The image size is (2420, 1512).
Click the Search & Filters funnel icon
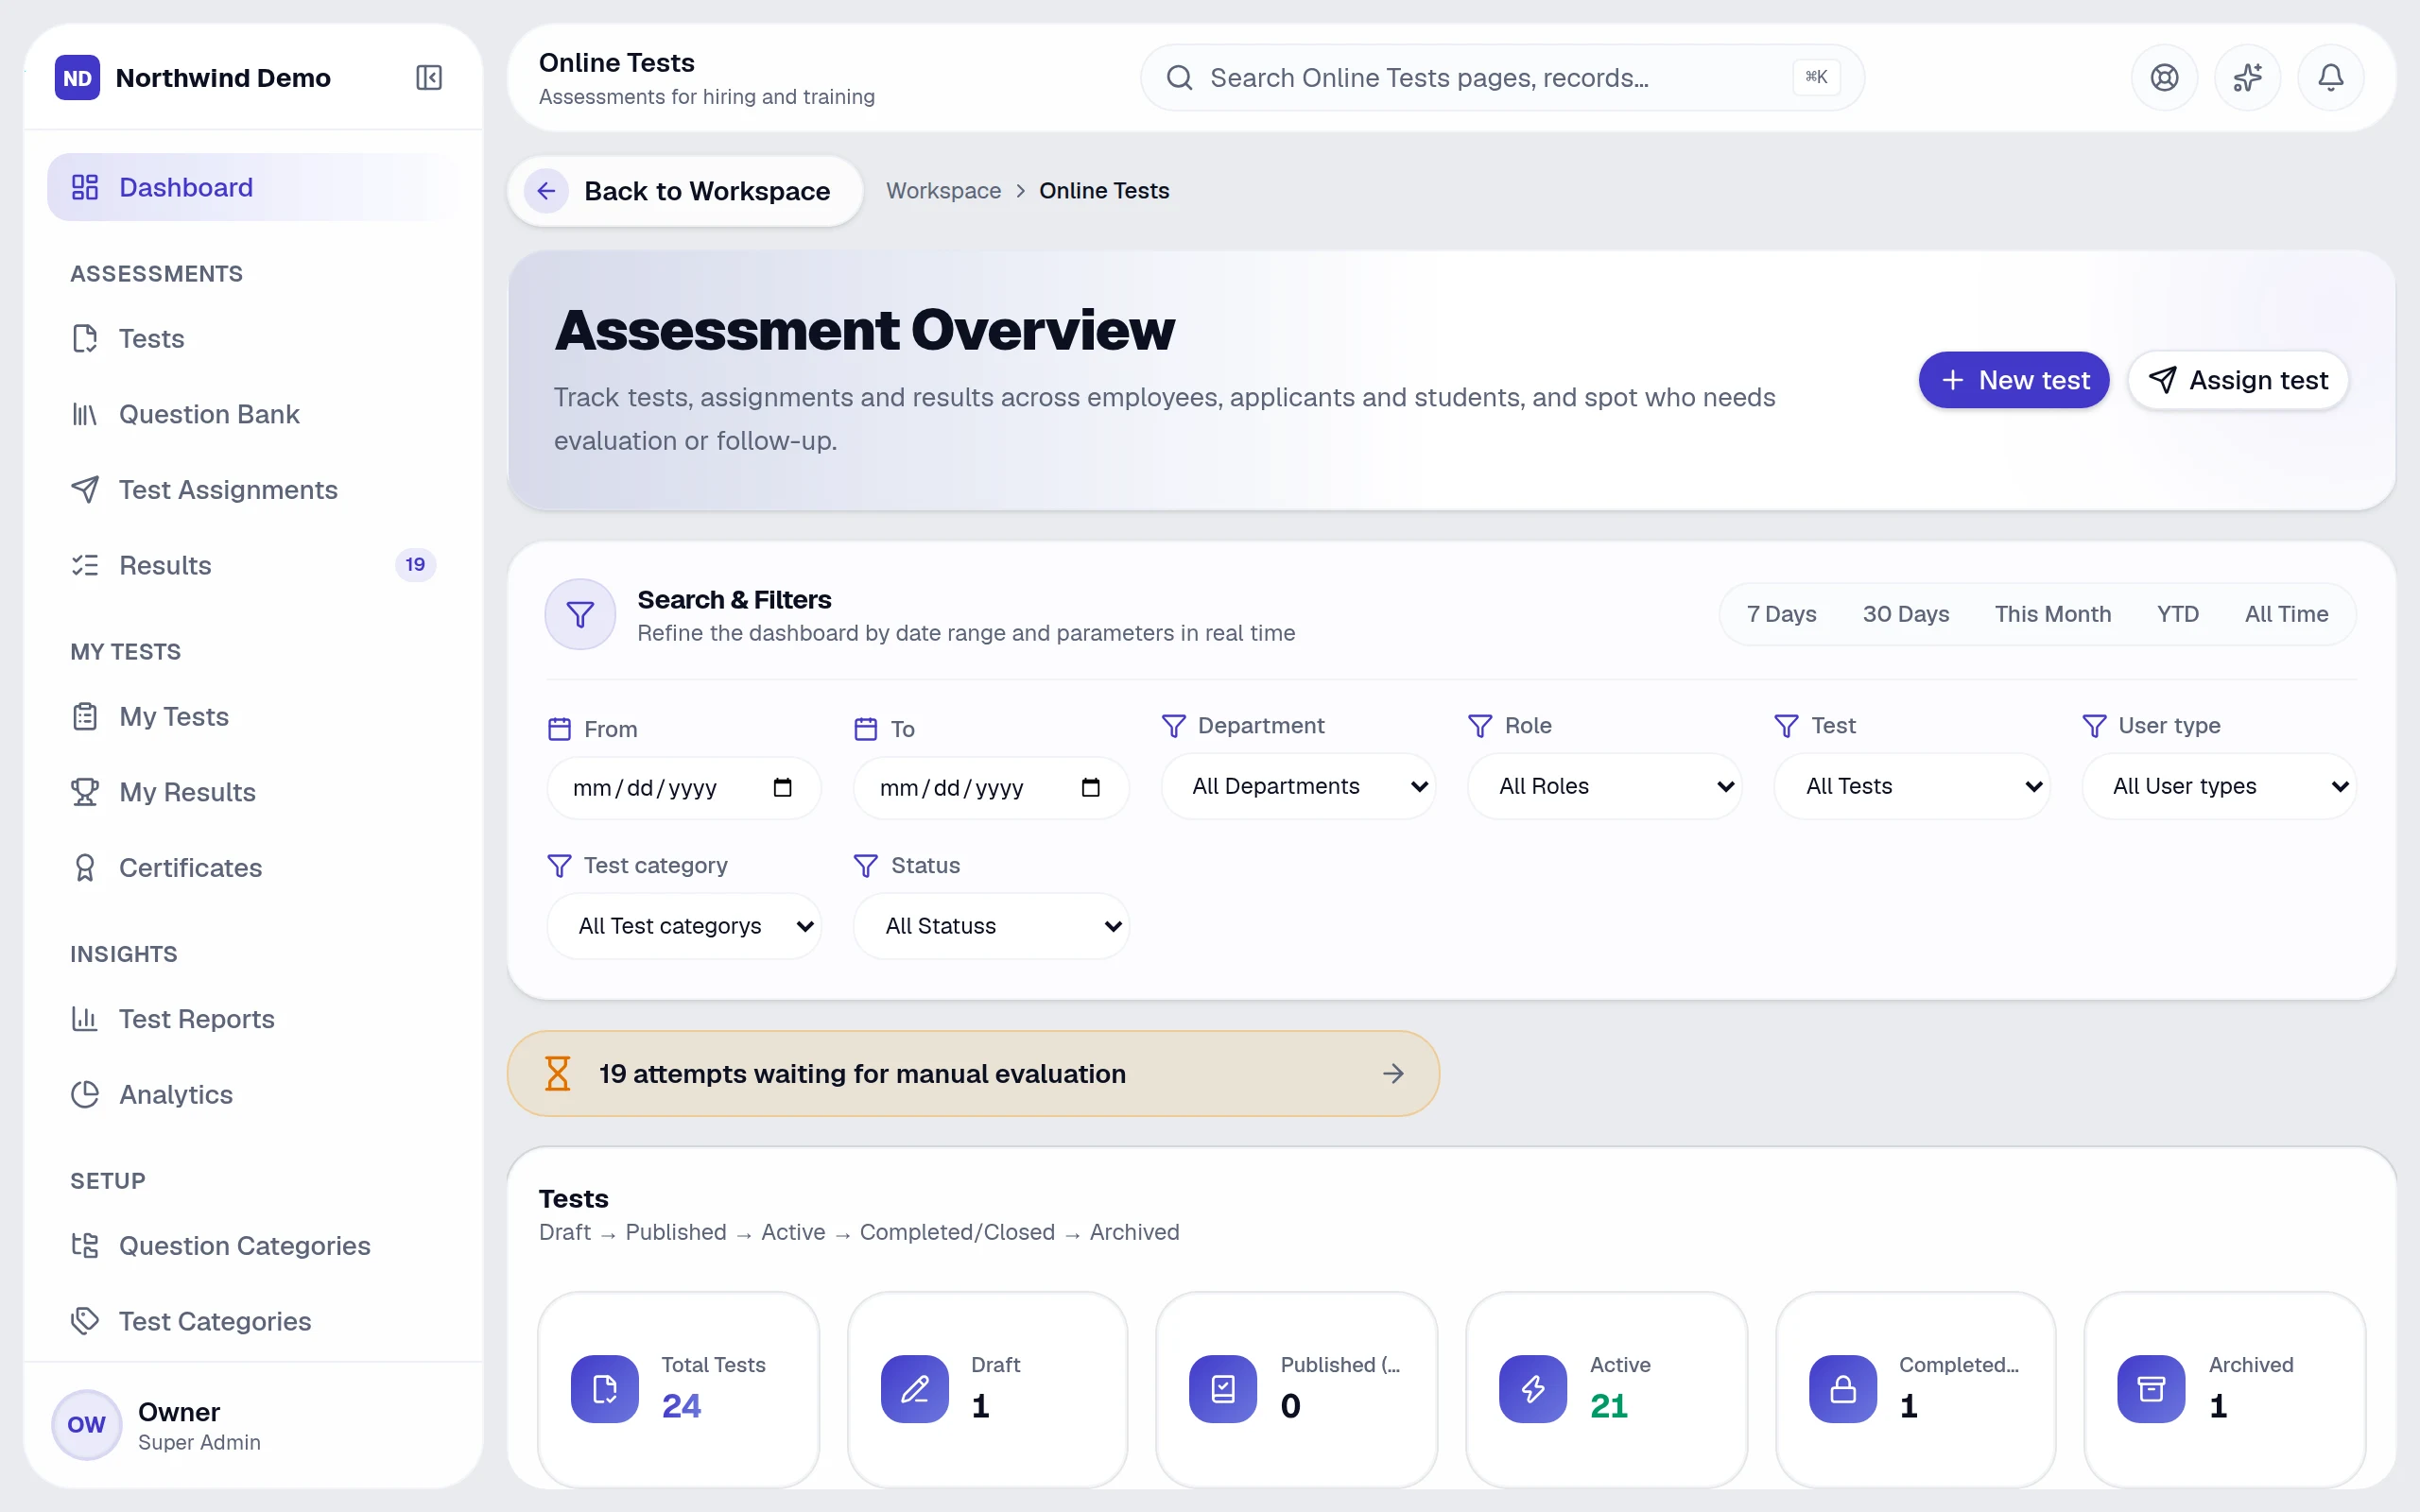(x=580, y=614)
